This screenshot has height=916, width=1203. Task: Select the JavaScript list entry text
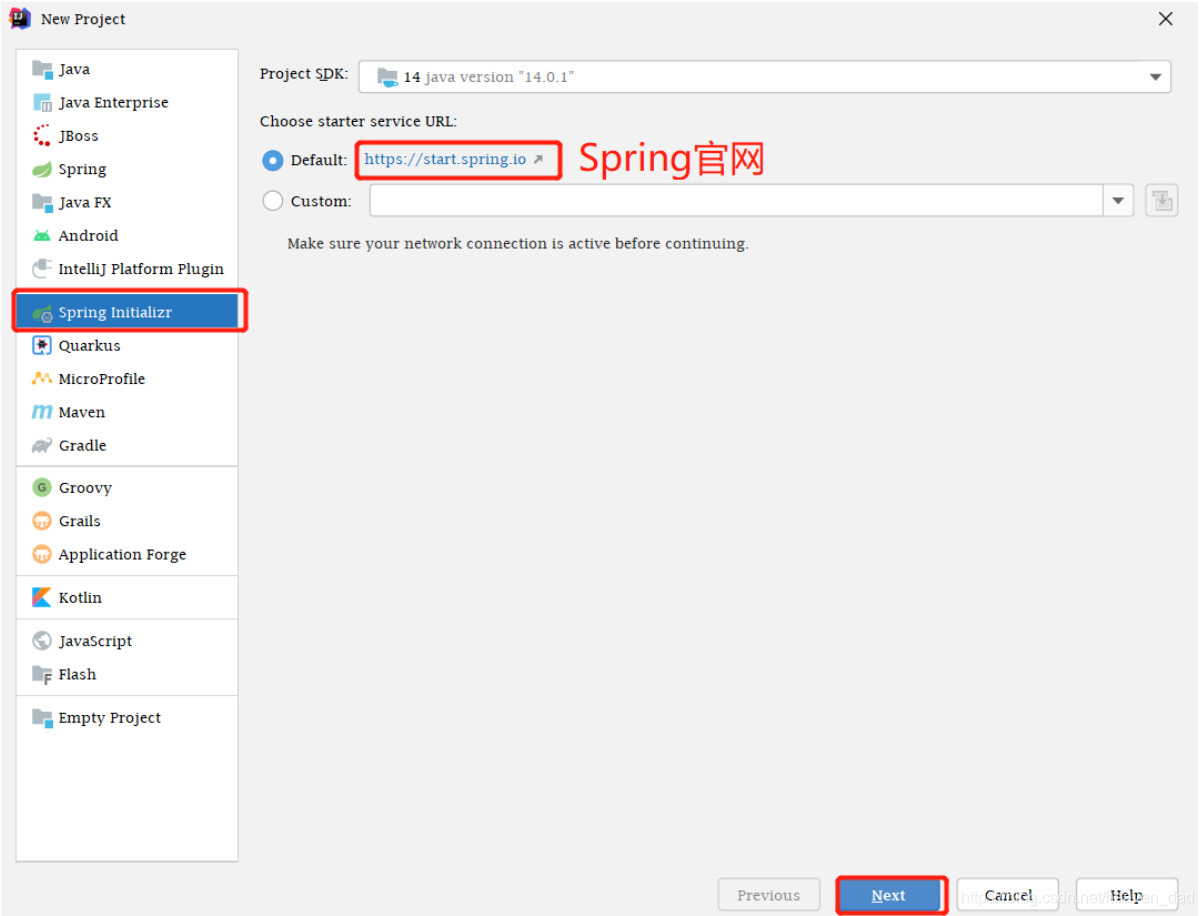(x=95, y=641)
